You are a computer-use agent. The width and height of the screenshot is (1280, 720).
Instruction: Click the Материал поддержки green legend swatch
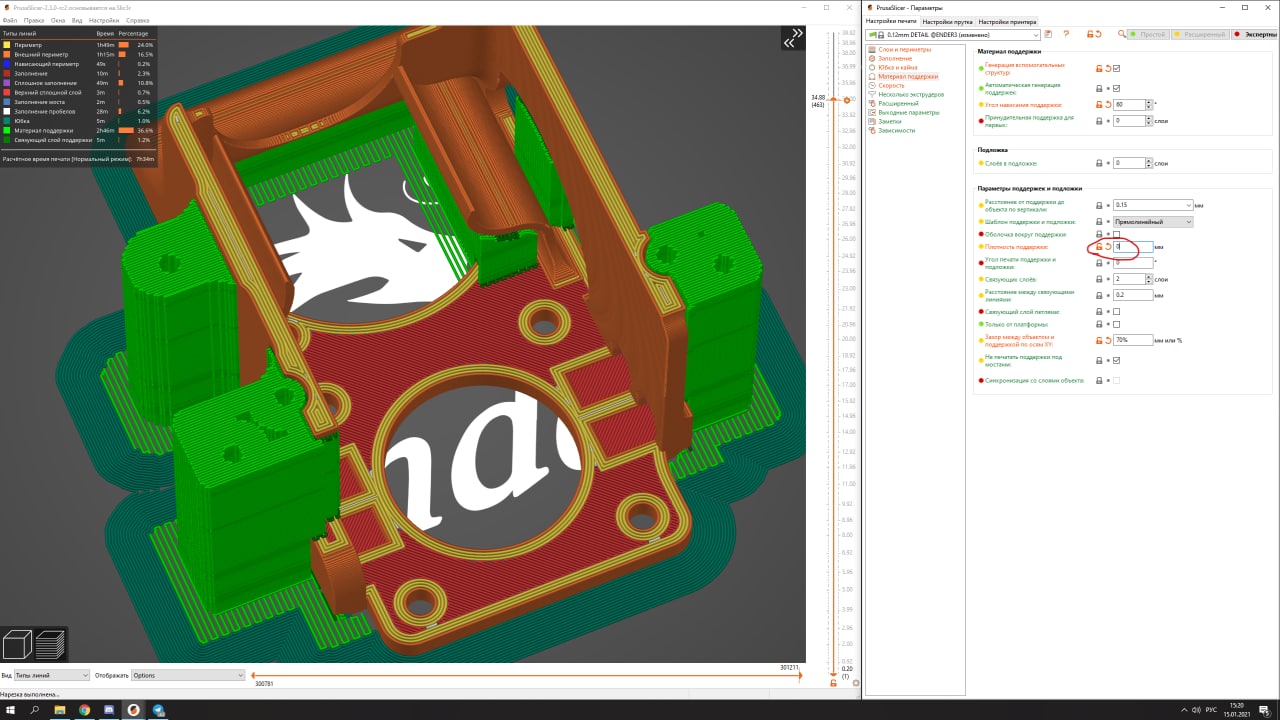tap(8, 130)
